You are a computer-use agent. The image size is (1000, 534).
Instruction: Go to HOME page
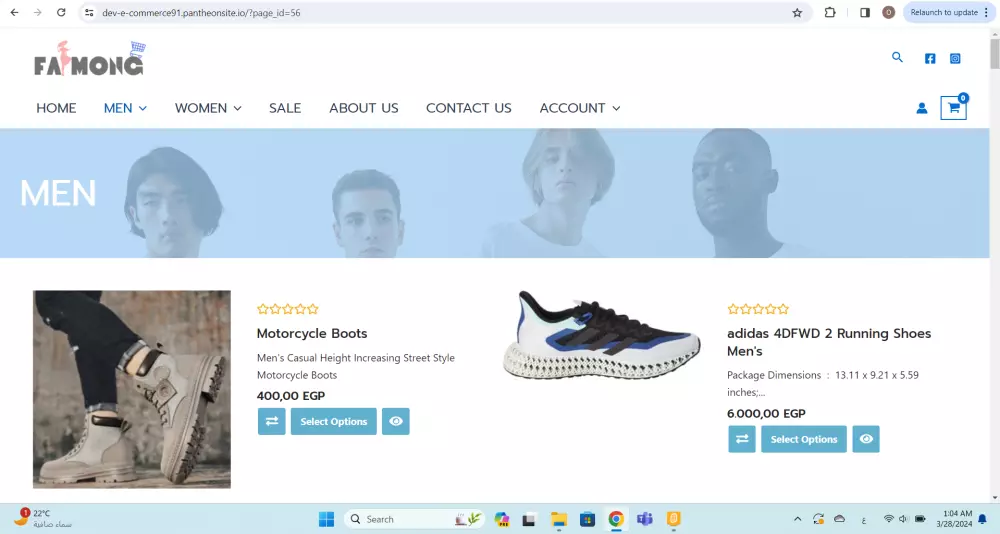pyautogui.click(x=56, y=108)
